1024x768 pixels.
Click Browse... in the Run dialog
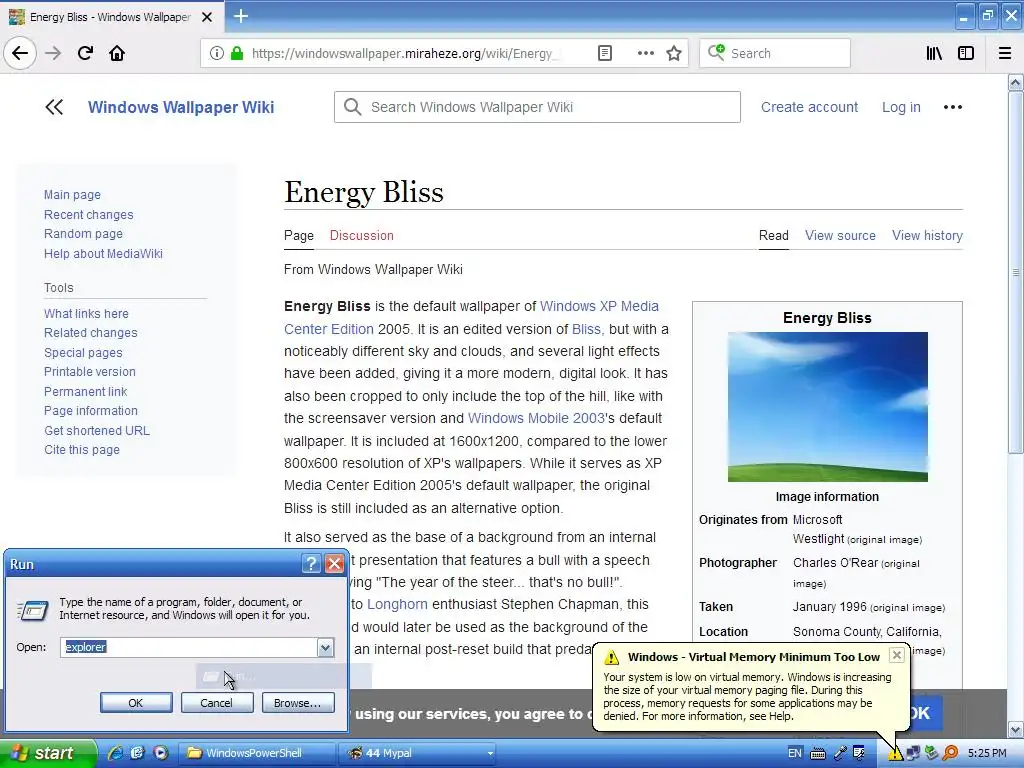298,703
